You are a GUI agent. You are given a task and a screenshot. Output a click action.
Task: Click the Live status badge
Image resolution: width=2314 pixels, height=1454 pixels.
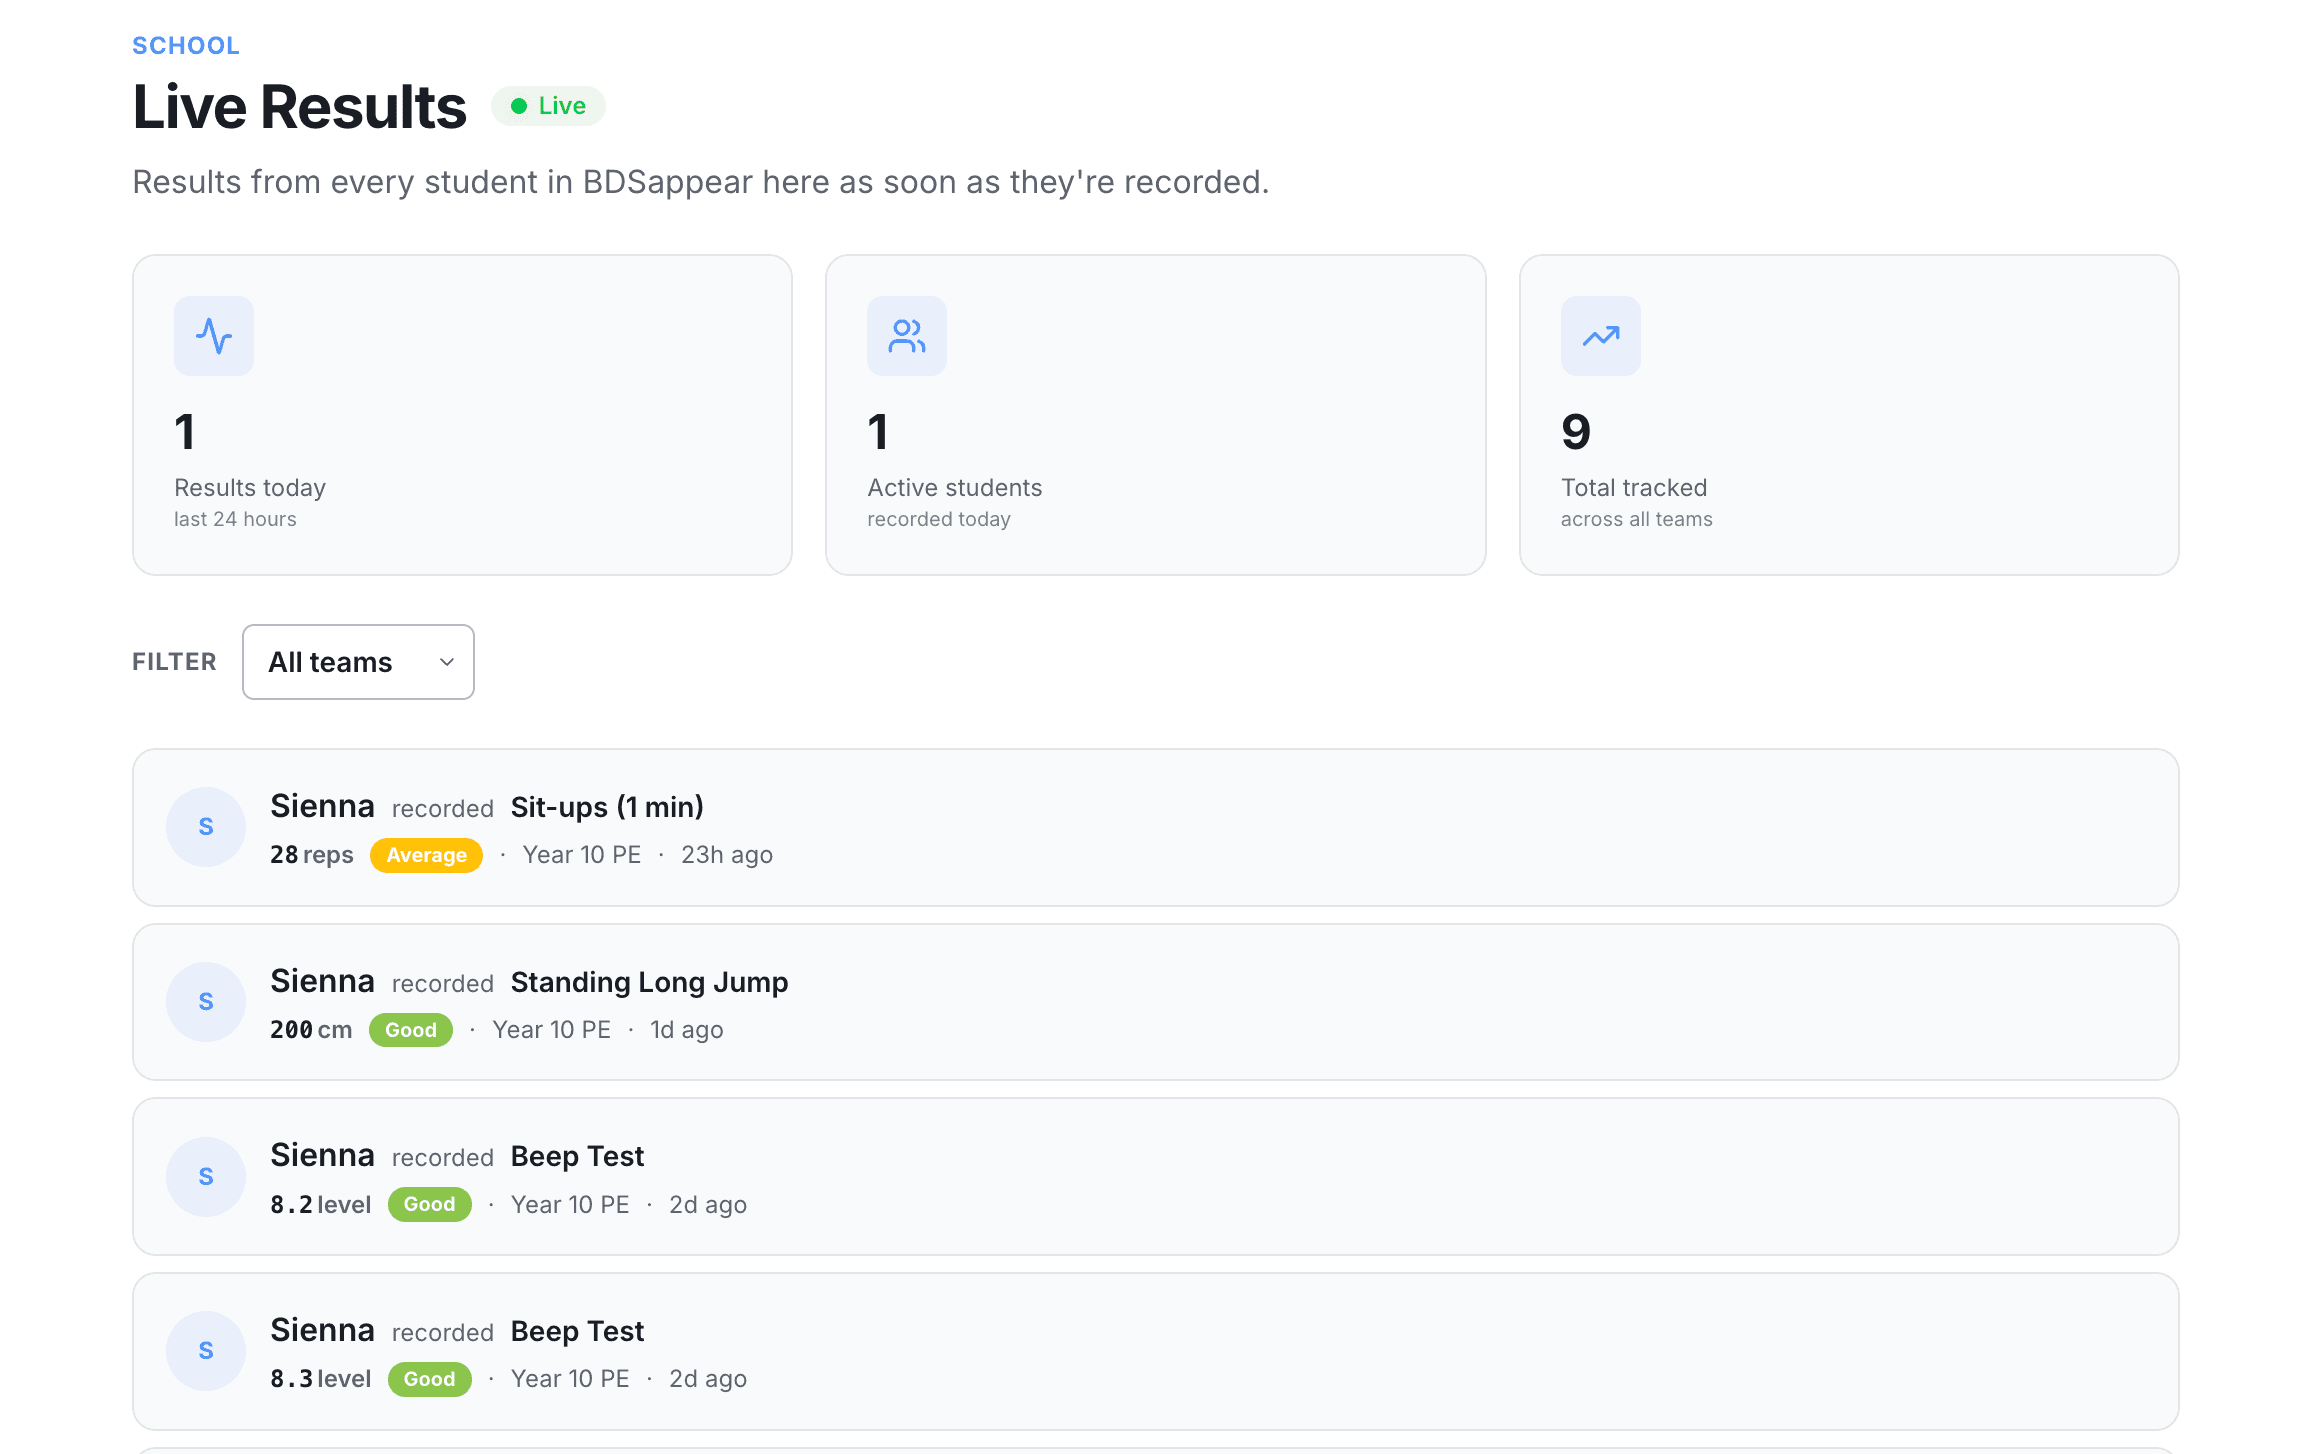(548, 105)
